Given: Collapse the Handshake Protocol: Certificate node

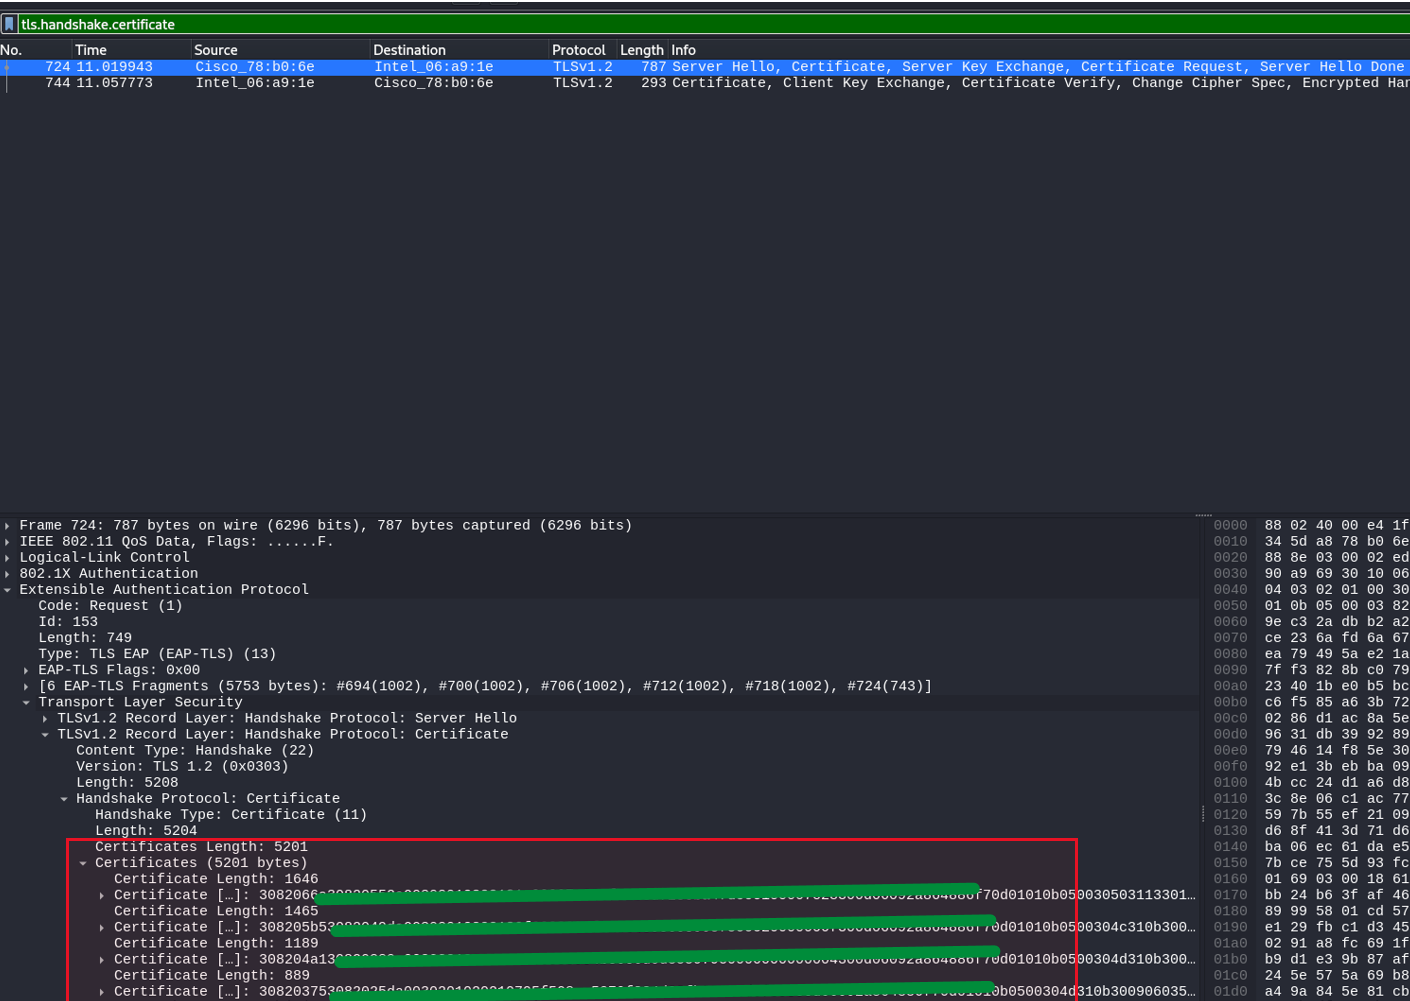Looking at the screenshot, I should click(x=63, y=798).
